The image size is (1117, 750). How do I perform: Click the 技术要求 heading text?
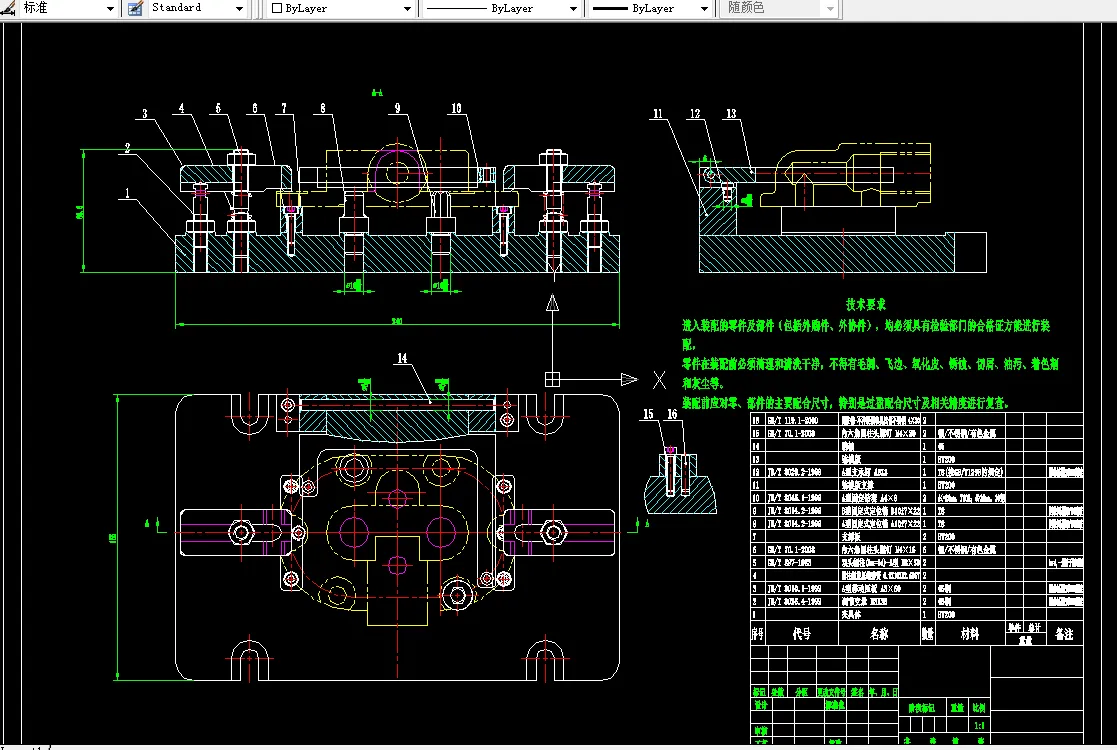coord(866,304)
